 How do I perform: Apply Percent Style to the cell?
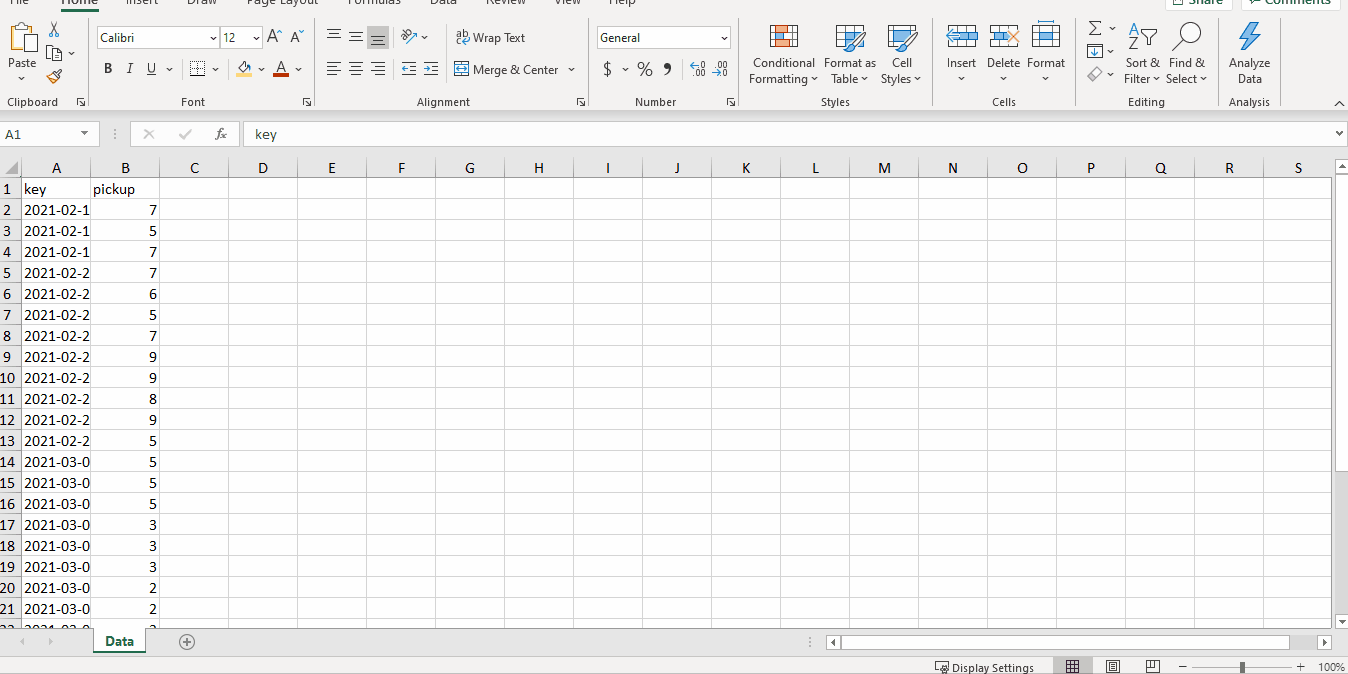[645, 69]
